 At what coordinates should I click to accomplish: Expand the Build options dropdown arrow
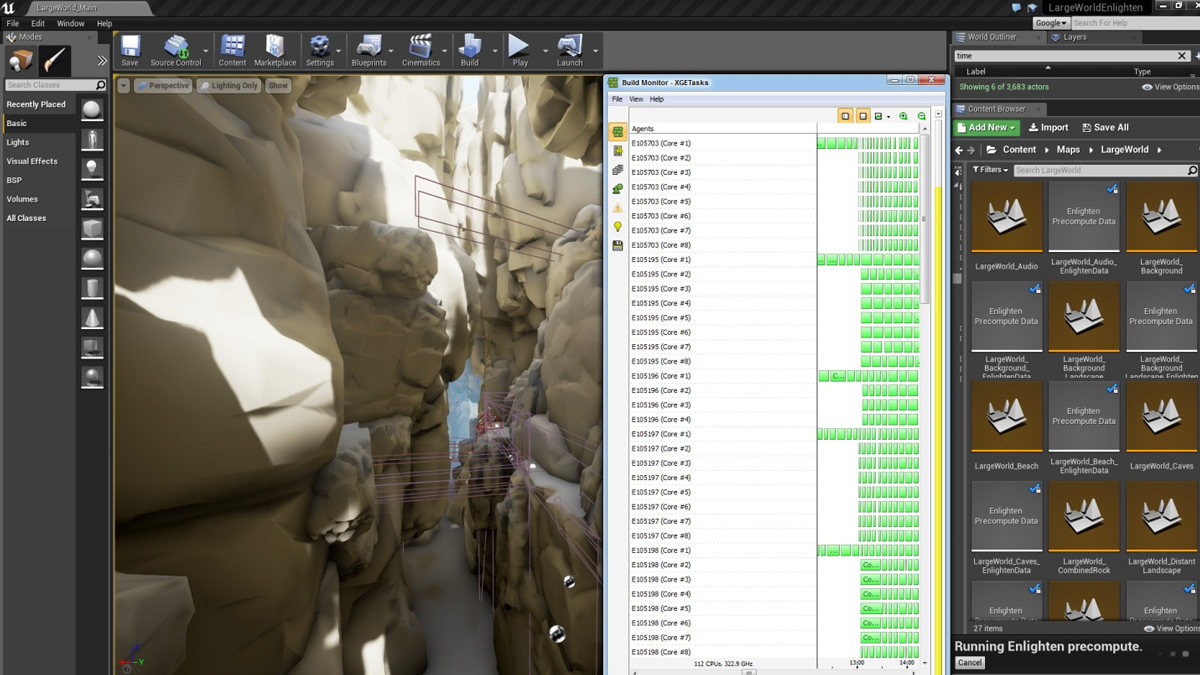(495, 50)
